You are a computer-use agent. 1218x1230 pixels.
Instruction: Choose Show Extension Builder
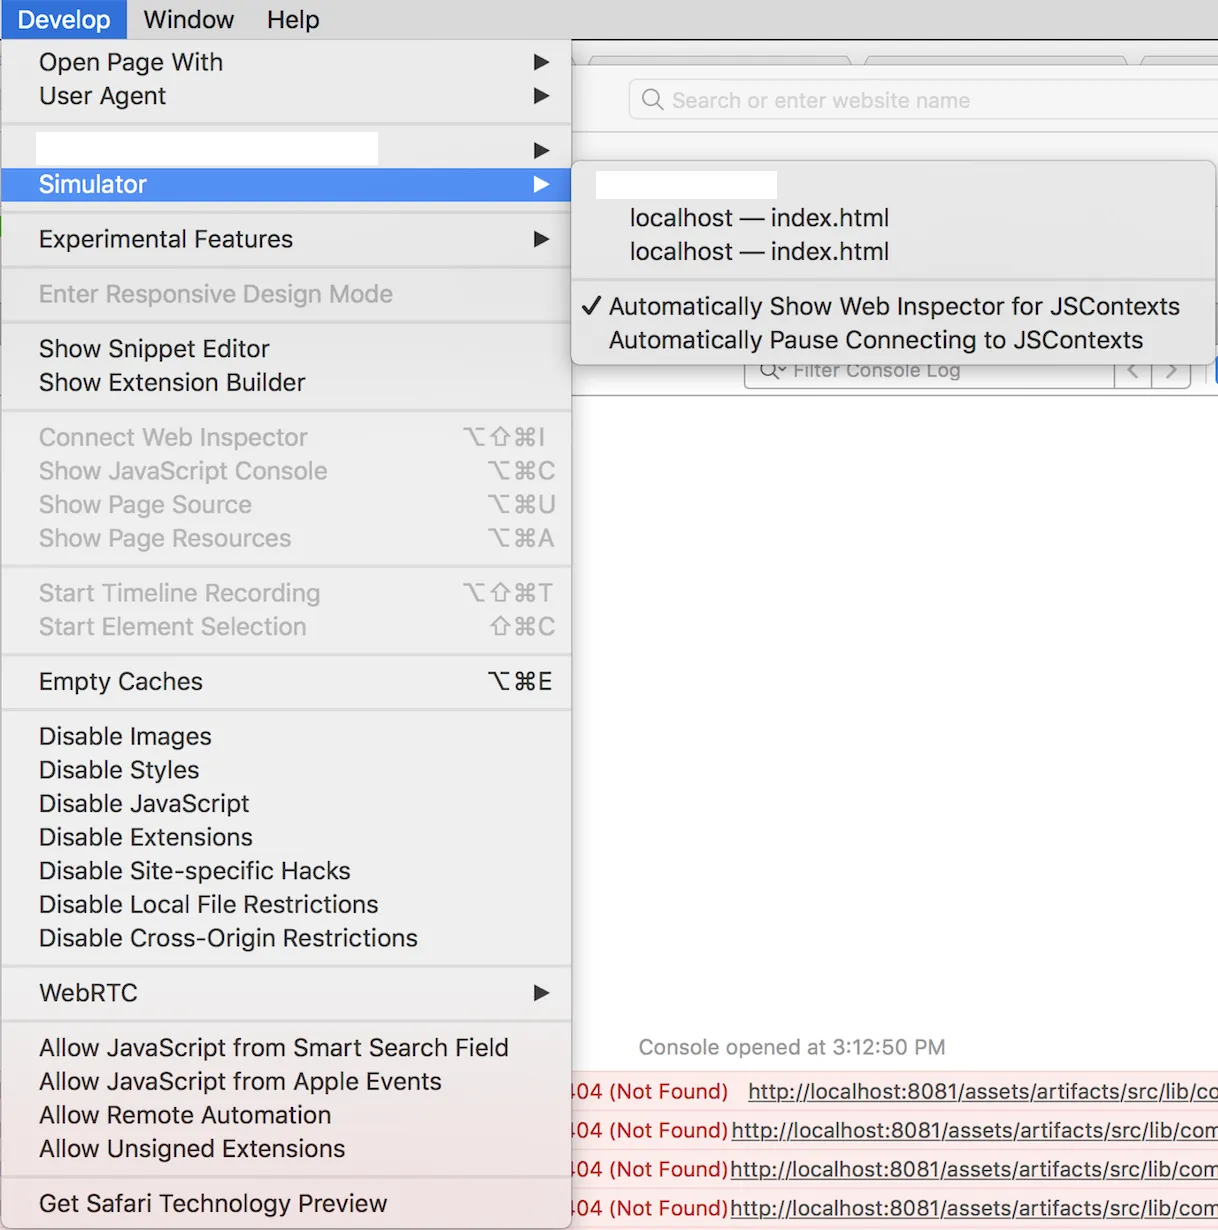pos(286,383)
